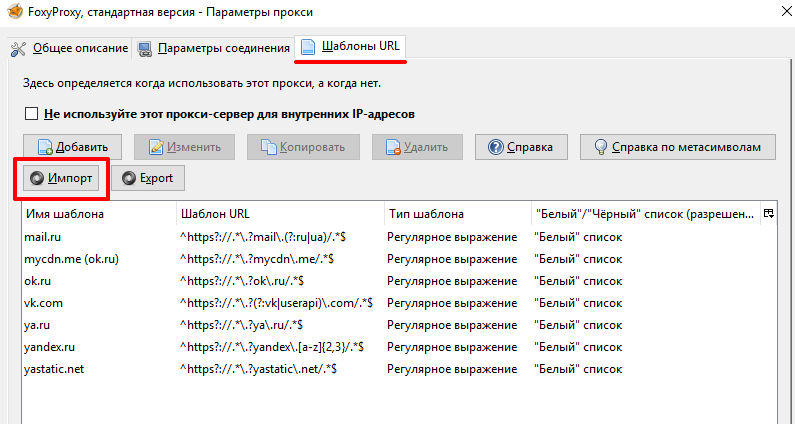Viewport: 795px width, 424px height.
Task: Select the ya.ru template row
Action: point(399,325)
